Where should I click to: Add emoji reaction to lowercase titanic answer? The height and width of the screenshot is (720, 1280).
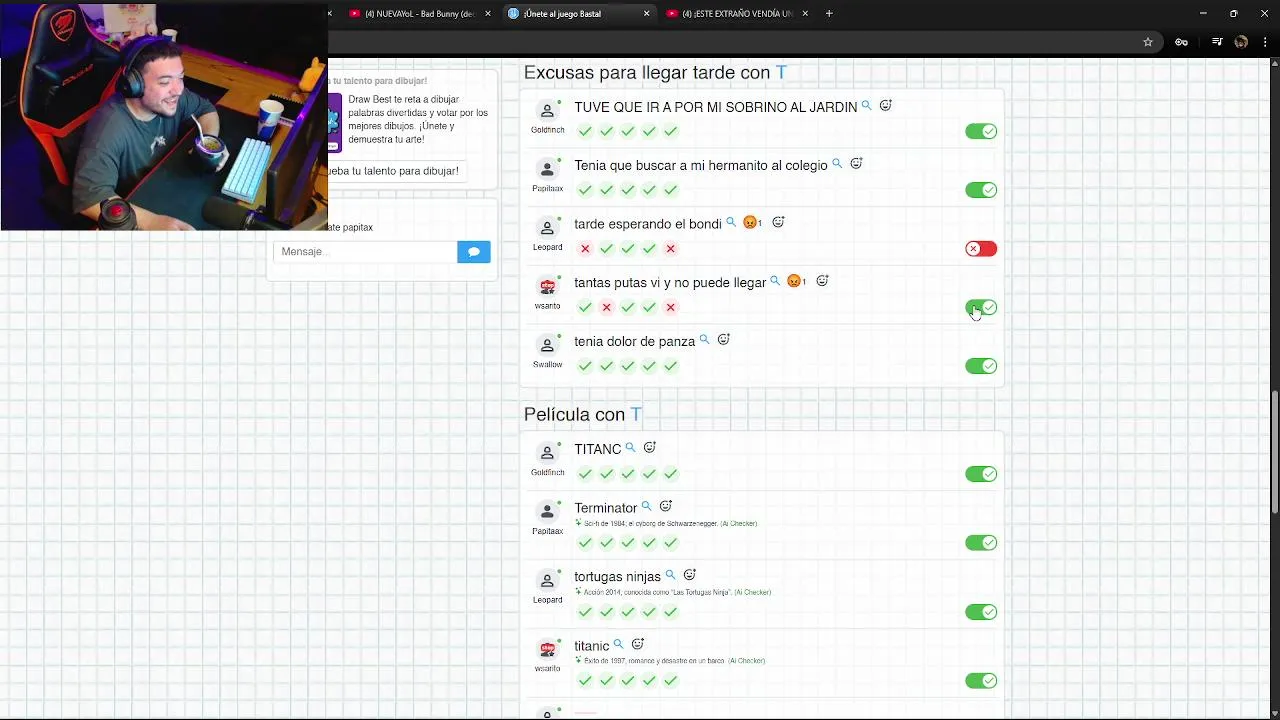637,644
